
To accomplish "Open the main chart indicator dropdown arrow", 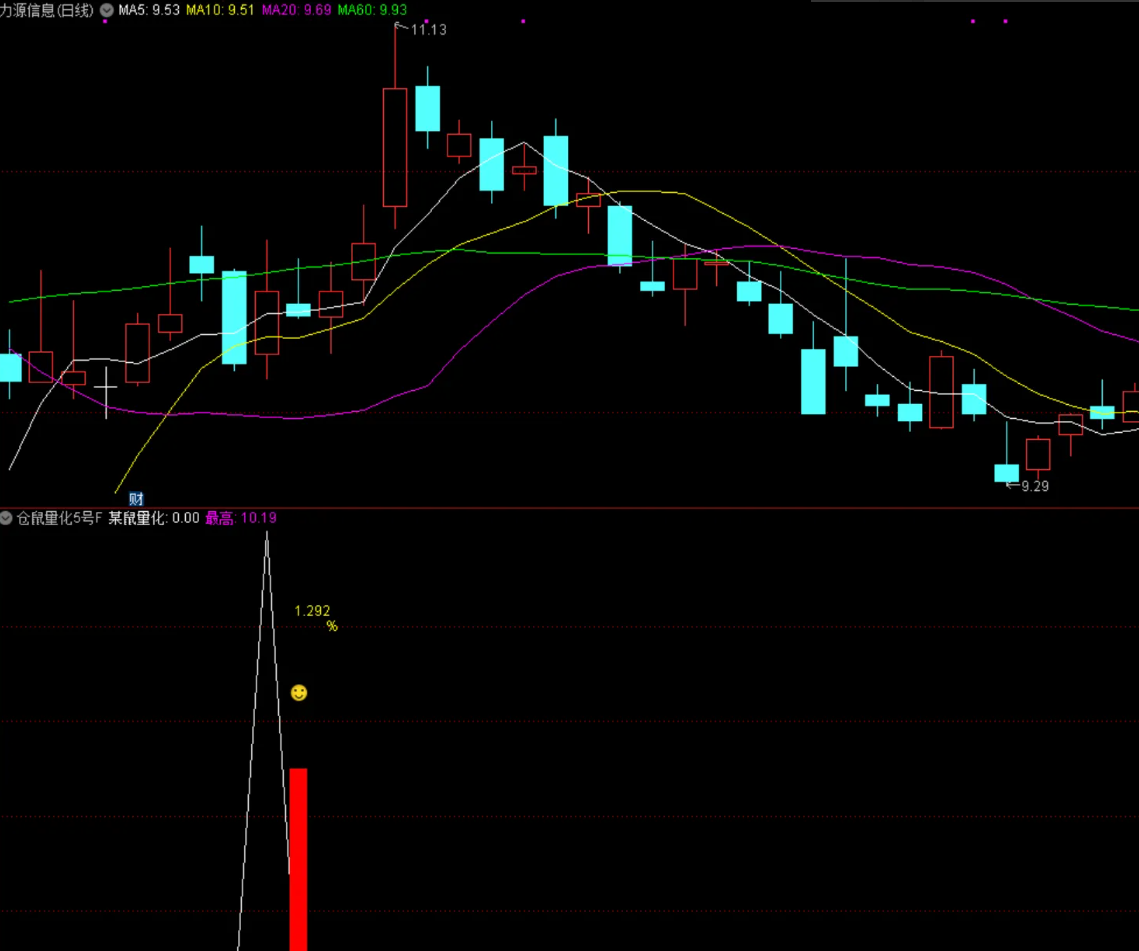I will coord(107,10).
